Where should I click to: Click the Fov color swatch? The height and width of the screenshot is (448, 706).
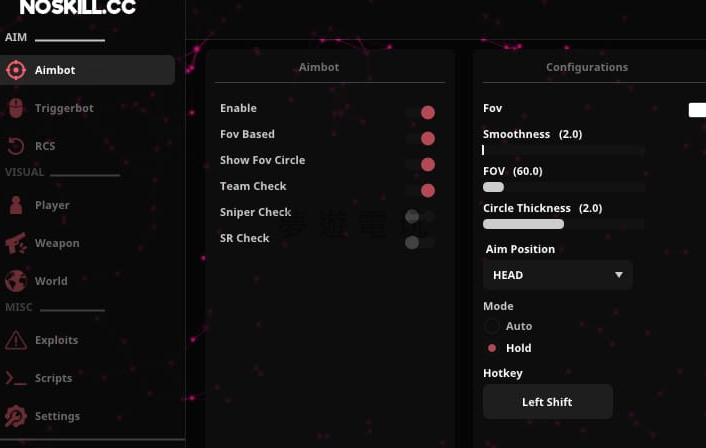(x=697, y=110)
